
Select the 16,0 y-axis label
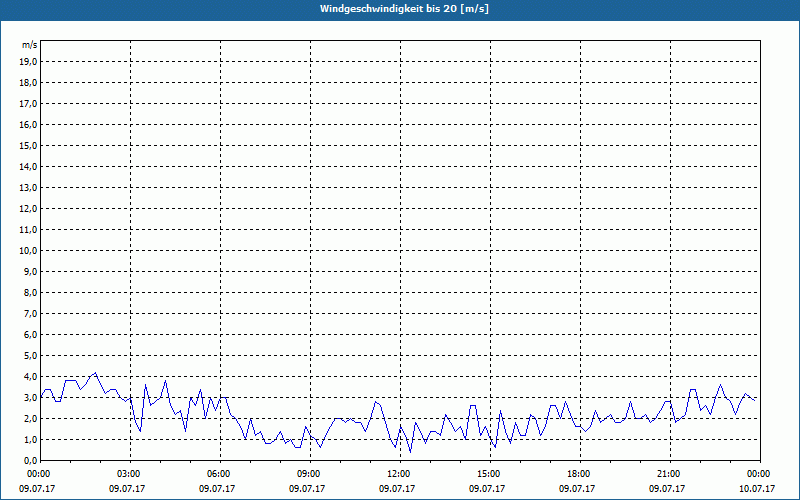click(28, 124)
